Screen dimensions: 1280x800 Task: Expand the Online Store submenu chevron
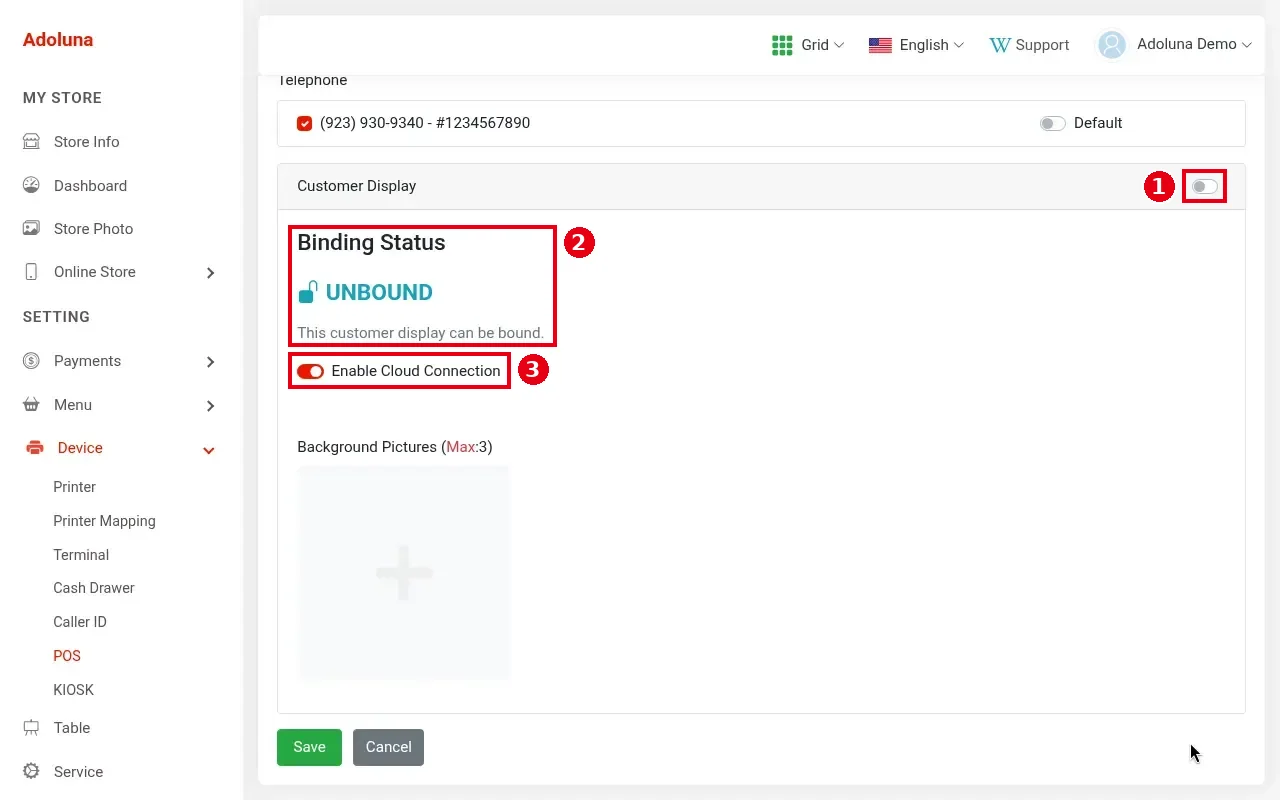click(210, 273)
